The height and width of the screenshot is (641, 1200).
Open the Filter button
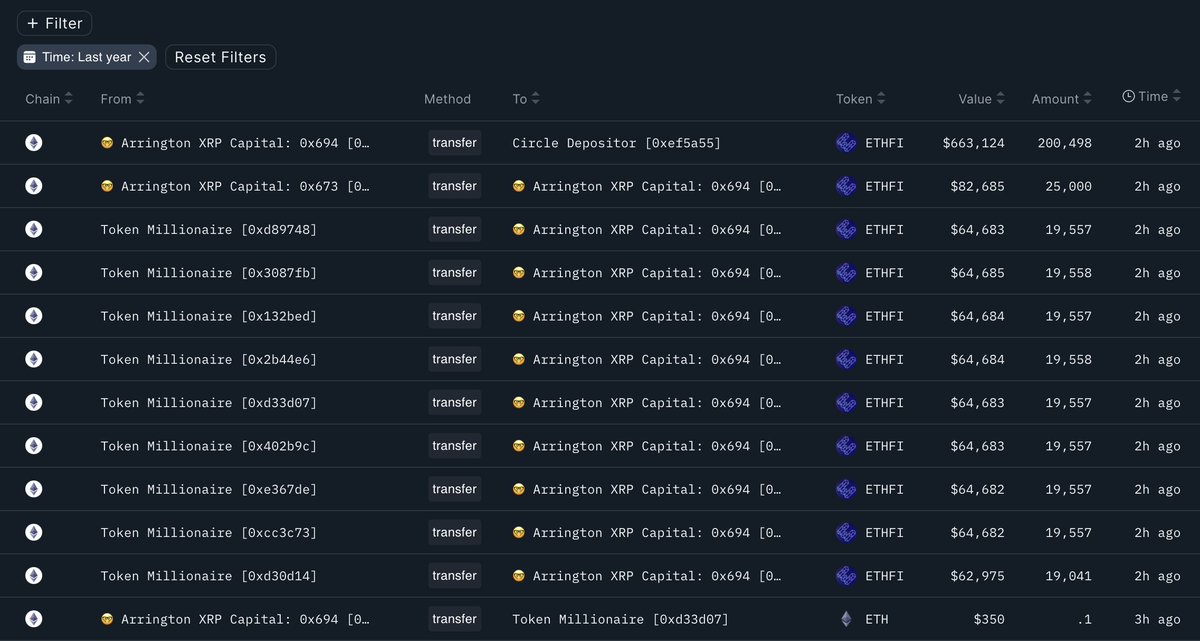pos(54,23)
